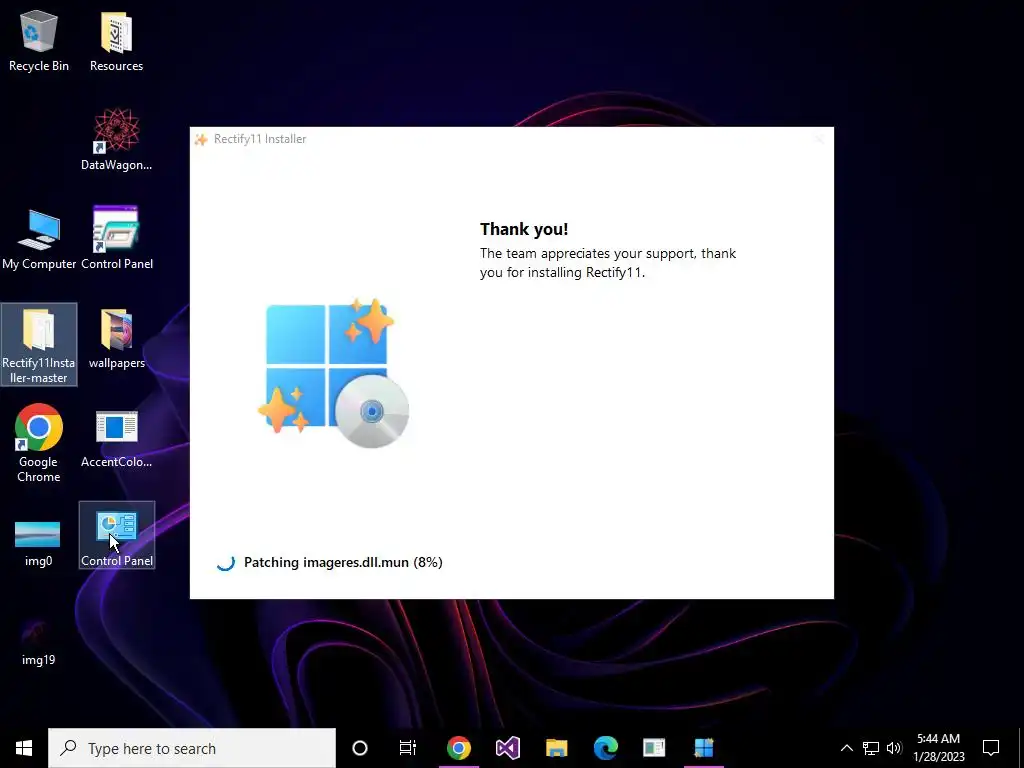Open Chrome from the taskbar
Screen dimensions: 1024x768
click(x=458, y=748)
